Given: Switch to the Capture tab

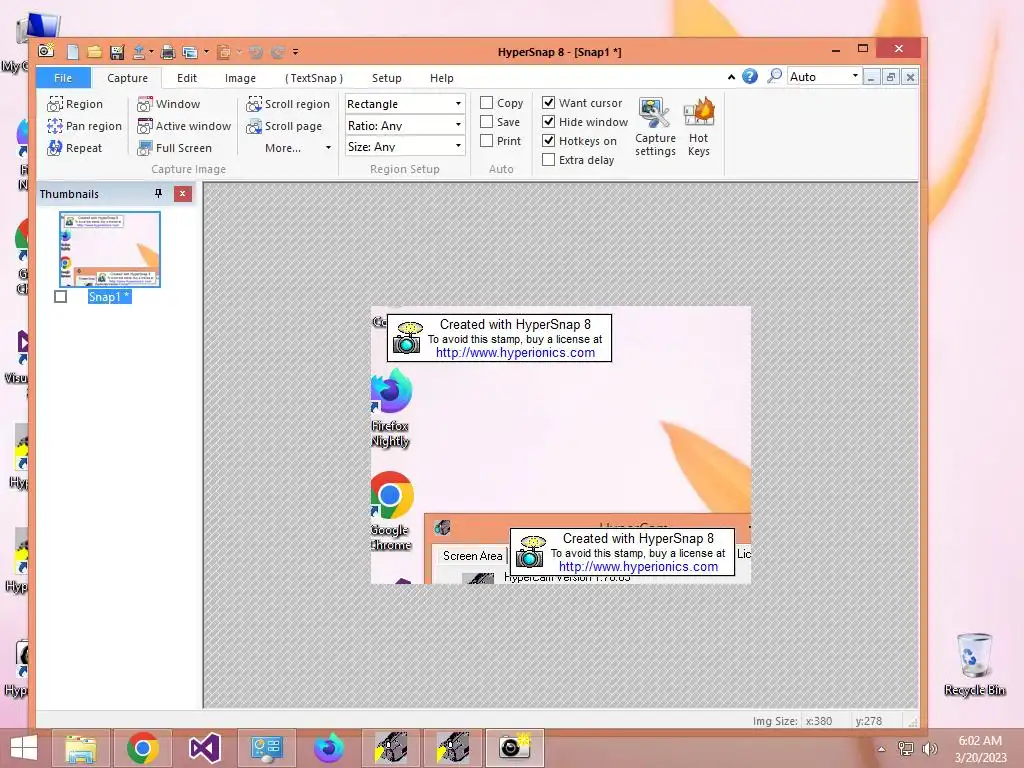Looking at the screenshot, I should pyautogui.click(x=127, y=78).
